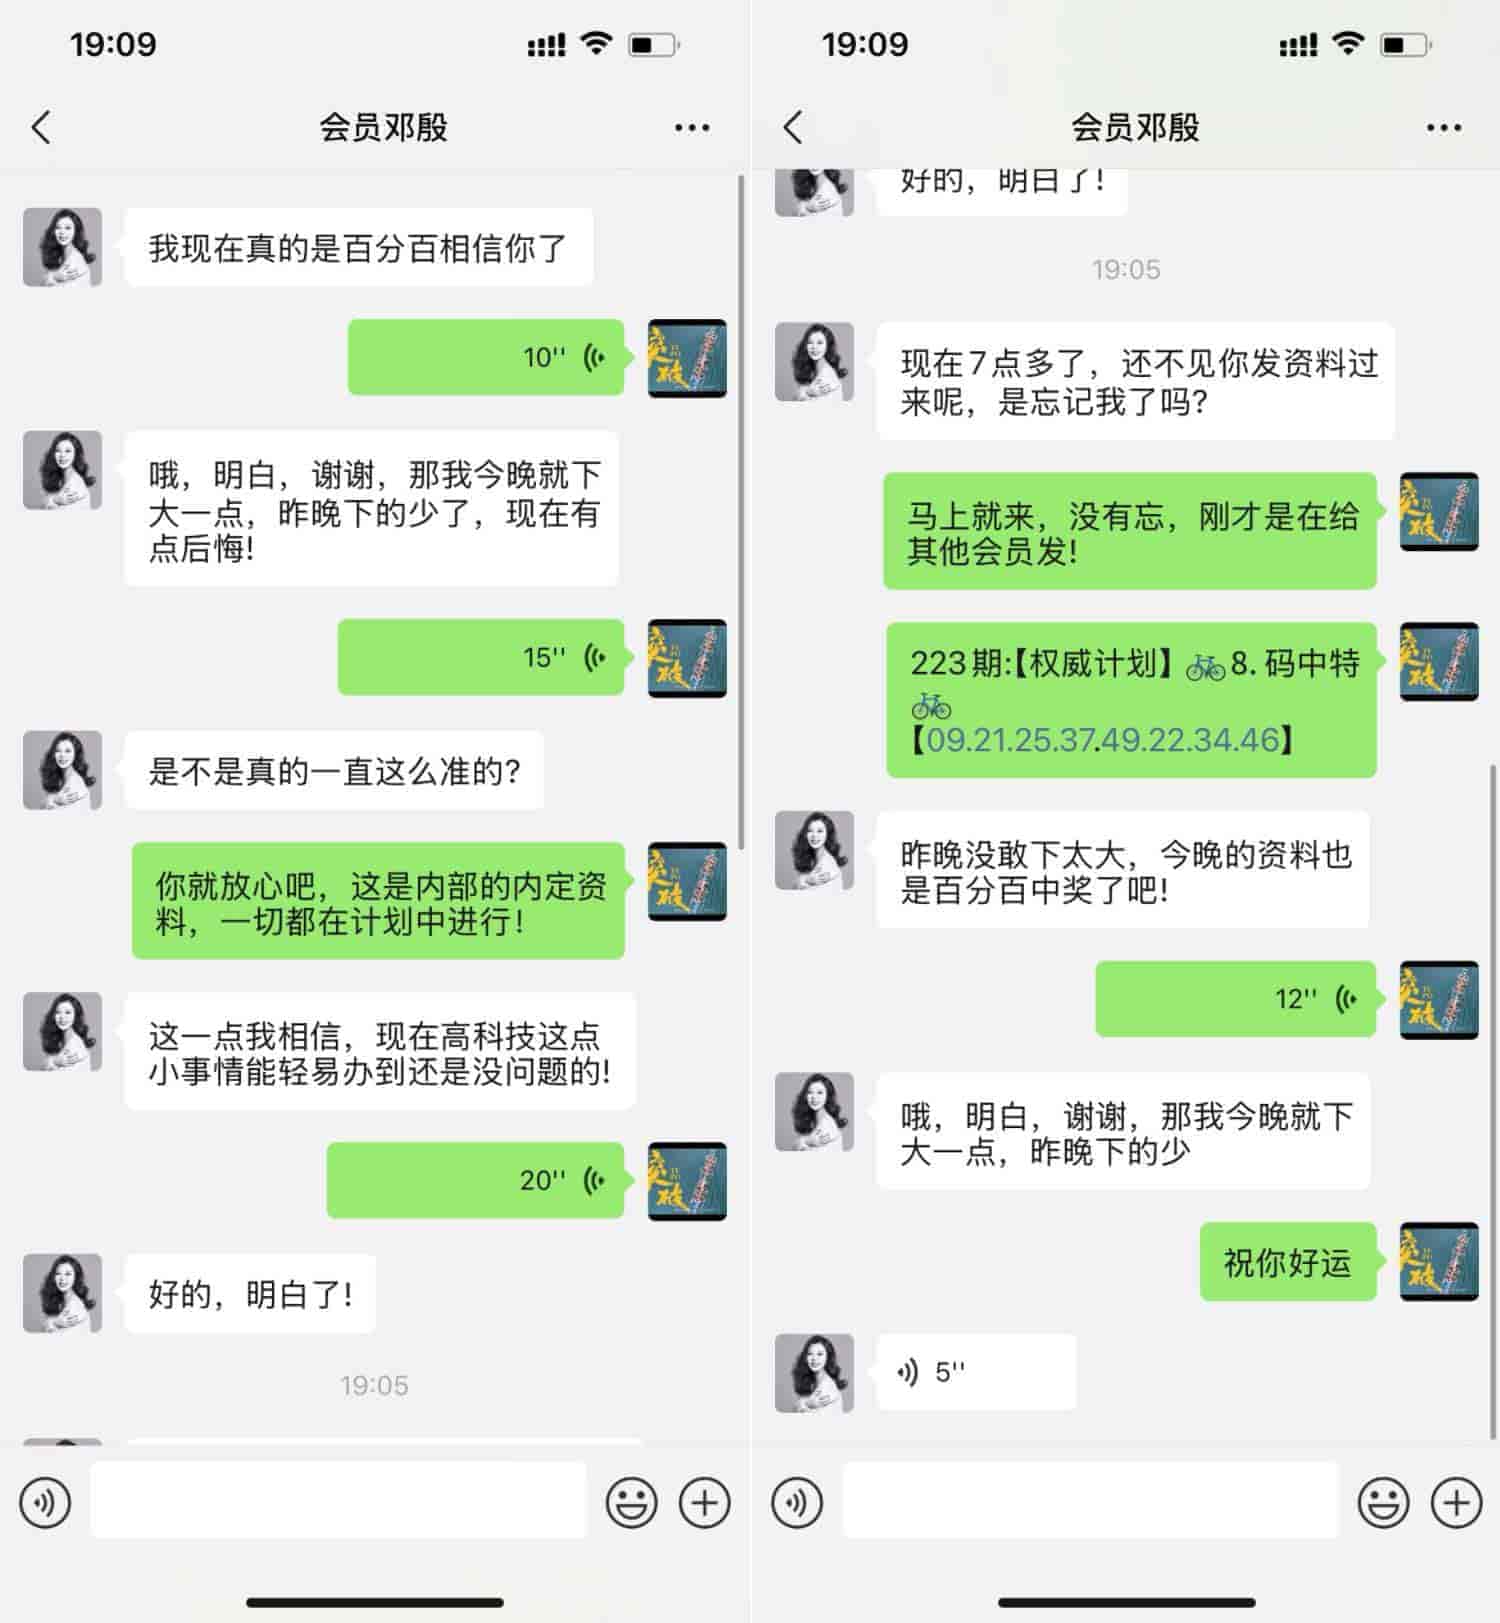Viewport: 1500px width, 1623px height.
Task: Open the three-dot menu in left chat
Action: (x=692, y=128)
